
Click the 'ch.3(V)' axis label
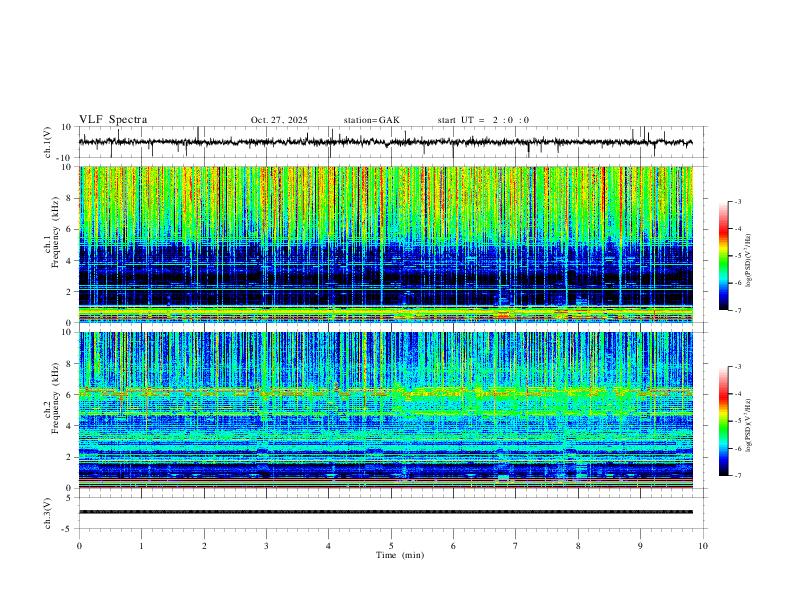[48, 514]
